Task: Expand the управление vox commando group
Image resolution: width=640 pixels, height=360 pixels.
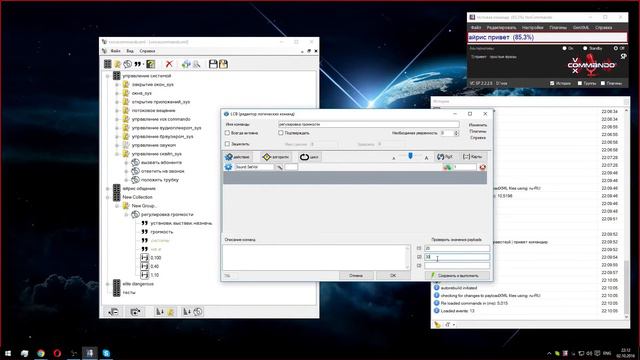Action: (x=117, y=119)
